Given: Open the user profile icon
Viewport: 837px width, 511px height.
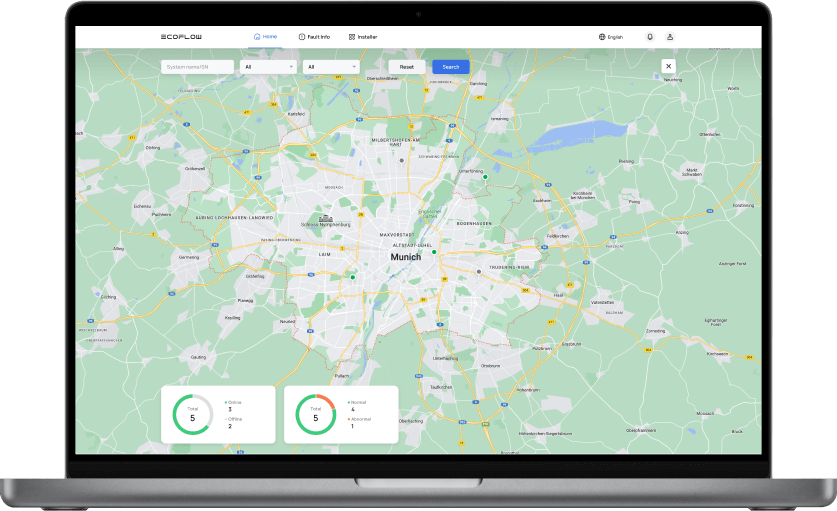Looking at the screenshot, I should pos(670,37).
